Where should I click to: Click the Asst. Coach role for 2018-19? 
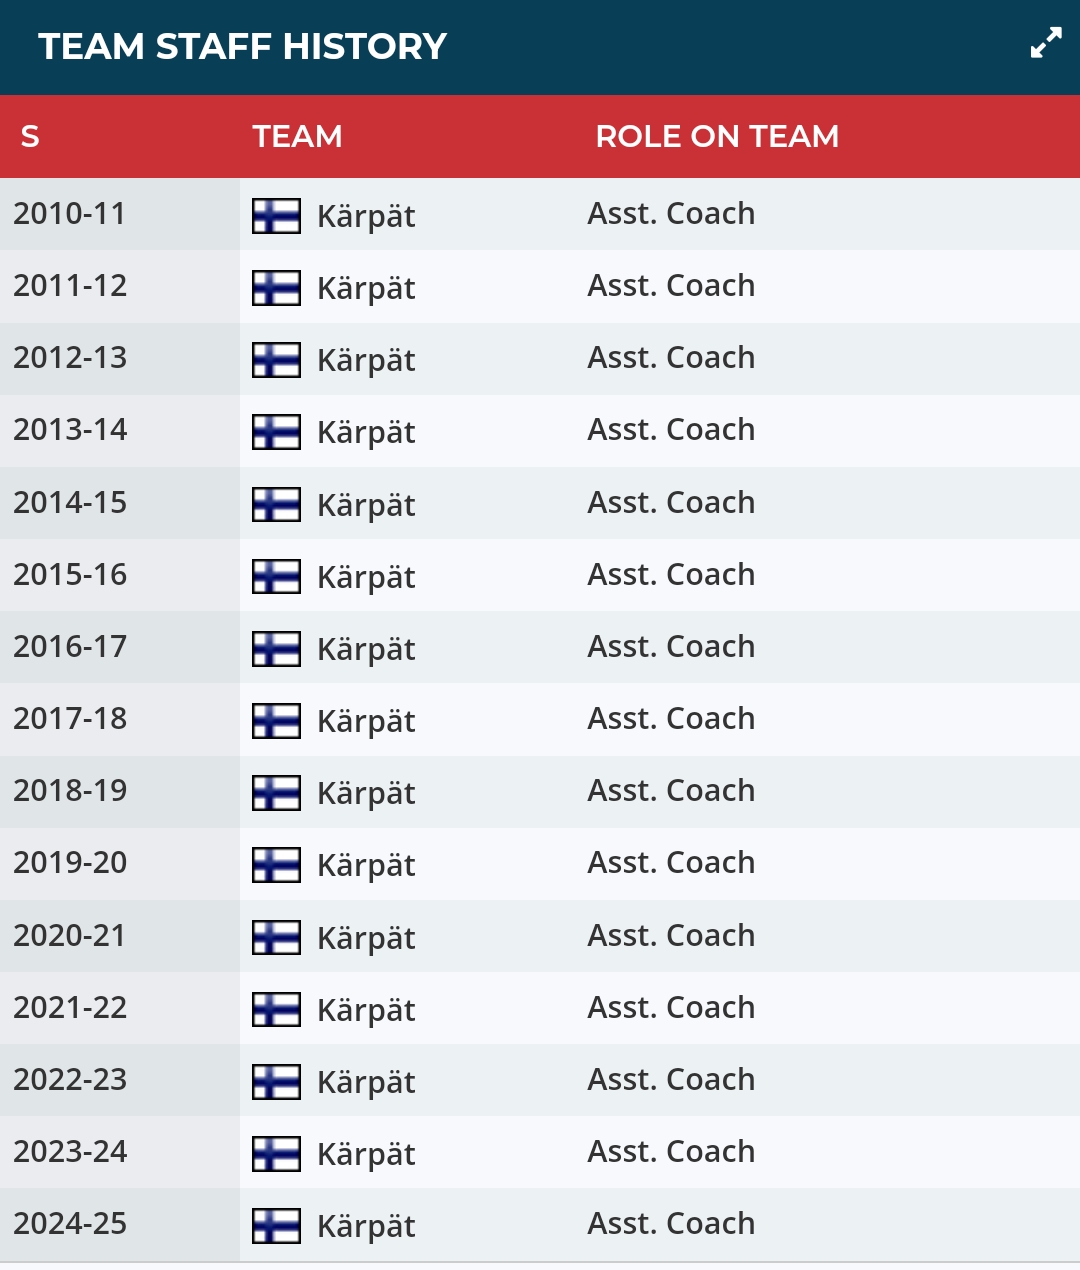(671, 791)
